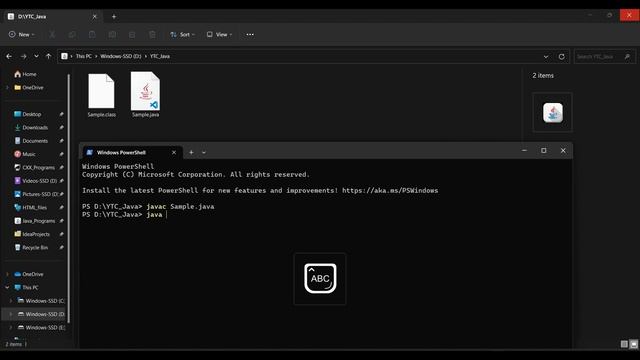Click This PC in the address bar

(x=84, y=56)
